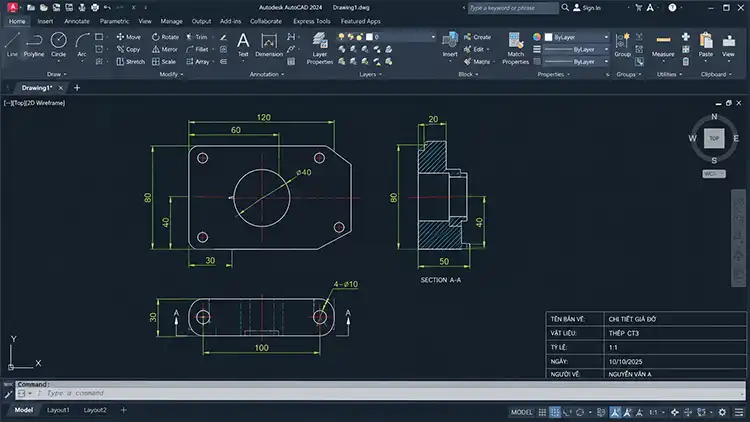This screenshot has height=422, width=750.
Task: Switch to the Layout2 tab
Action: coord(95,410)
